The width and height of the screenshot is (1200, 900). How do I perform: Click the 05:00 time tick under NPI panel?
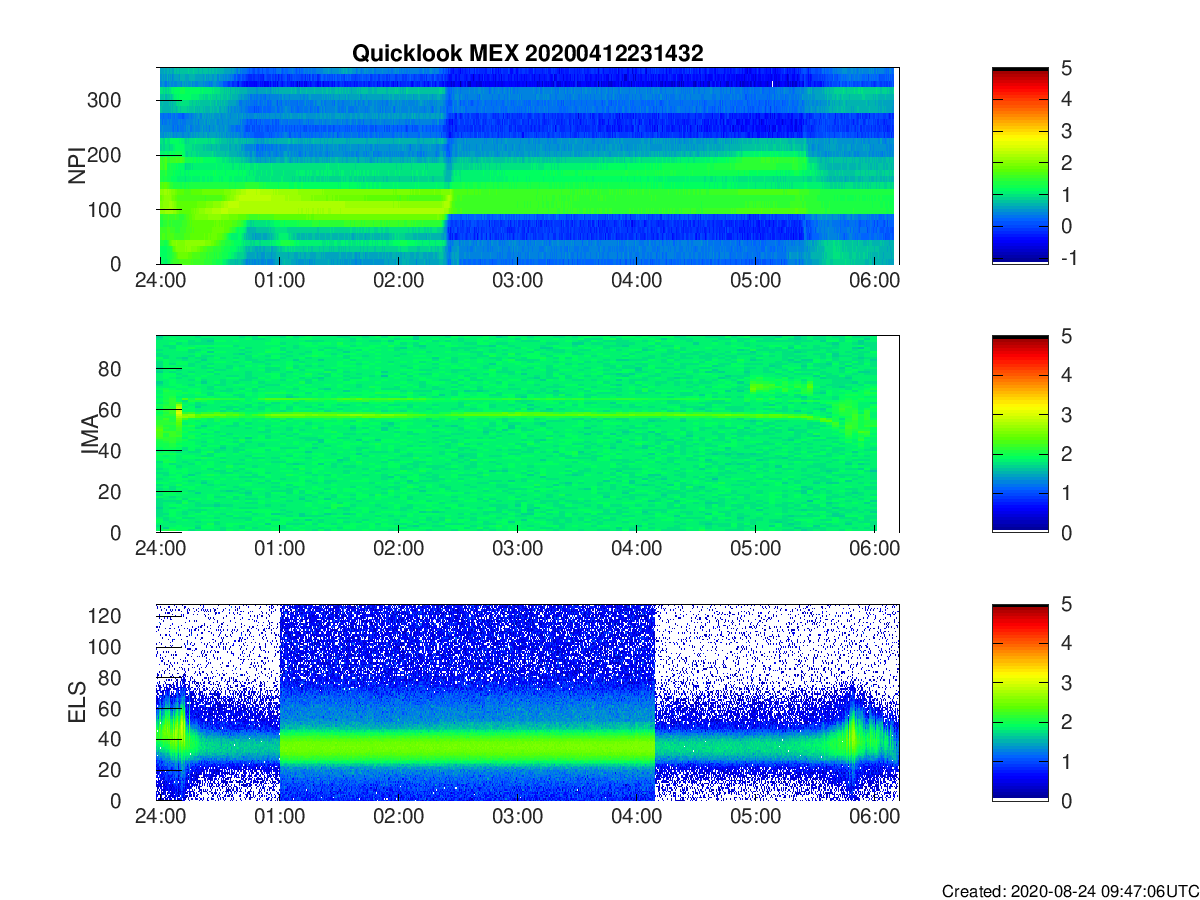pyautogui.click(x=755, y=281)
